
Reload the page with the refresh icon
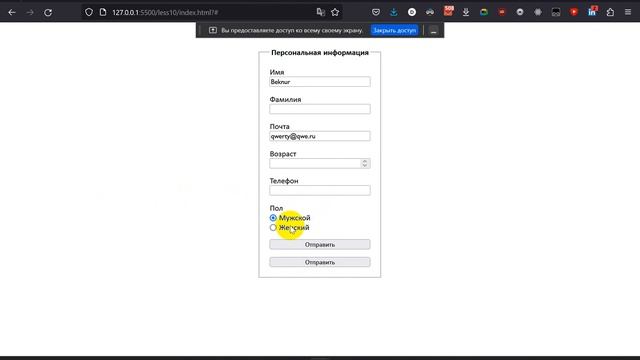point(48,12)
